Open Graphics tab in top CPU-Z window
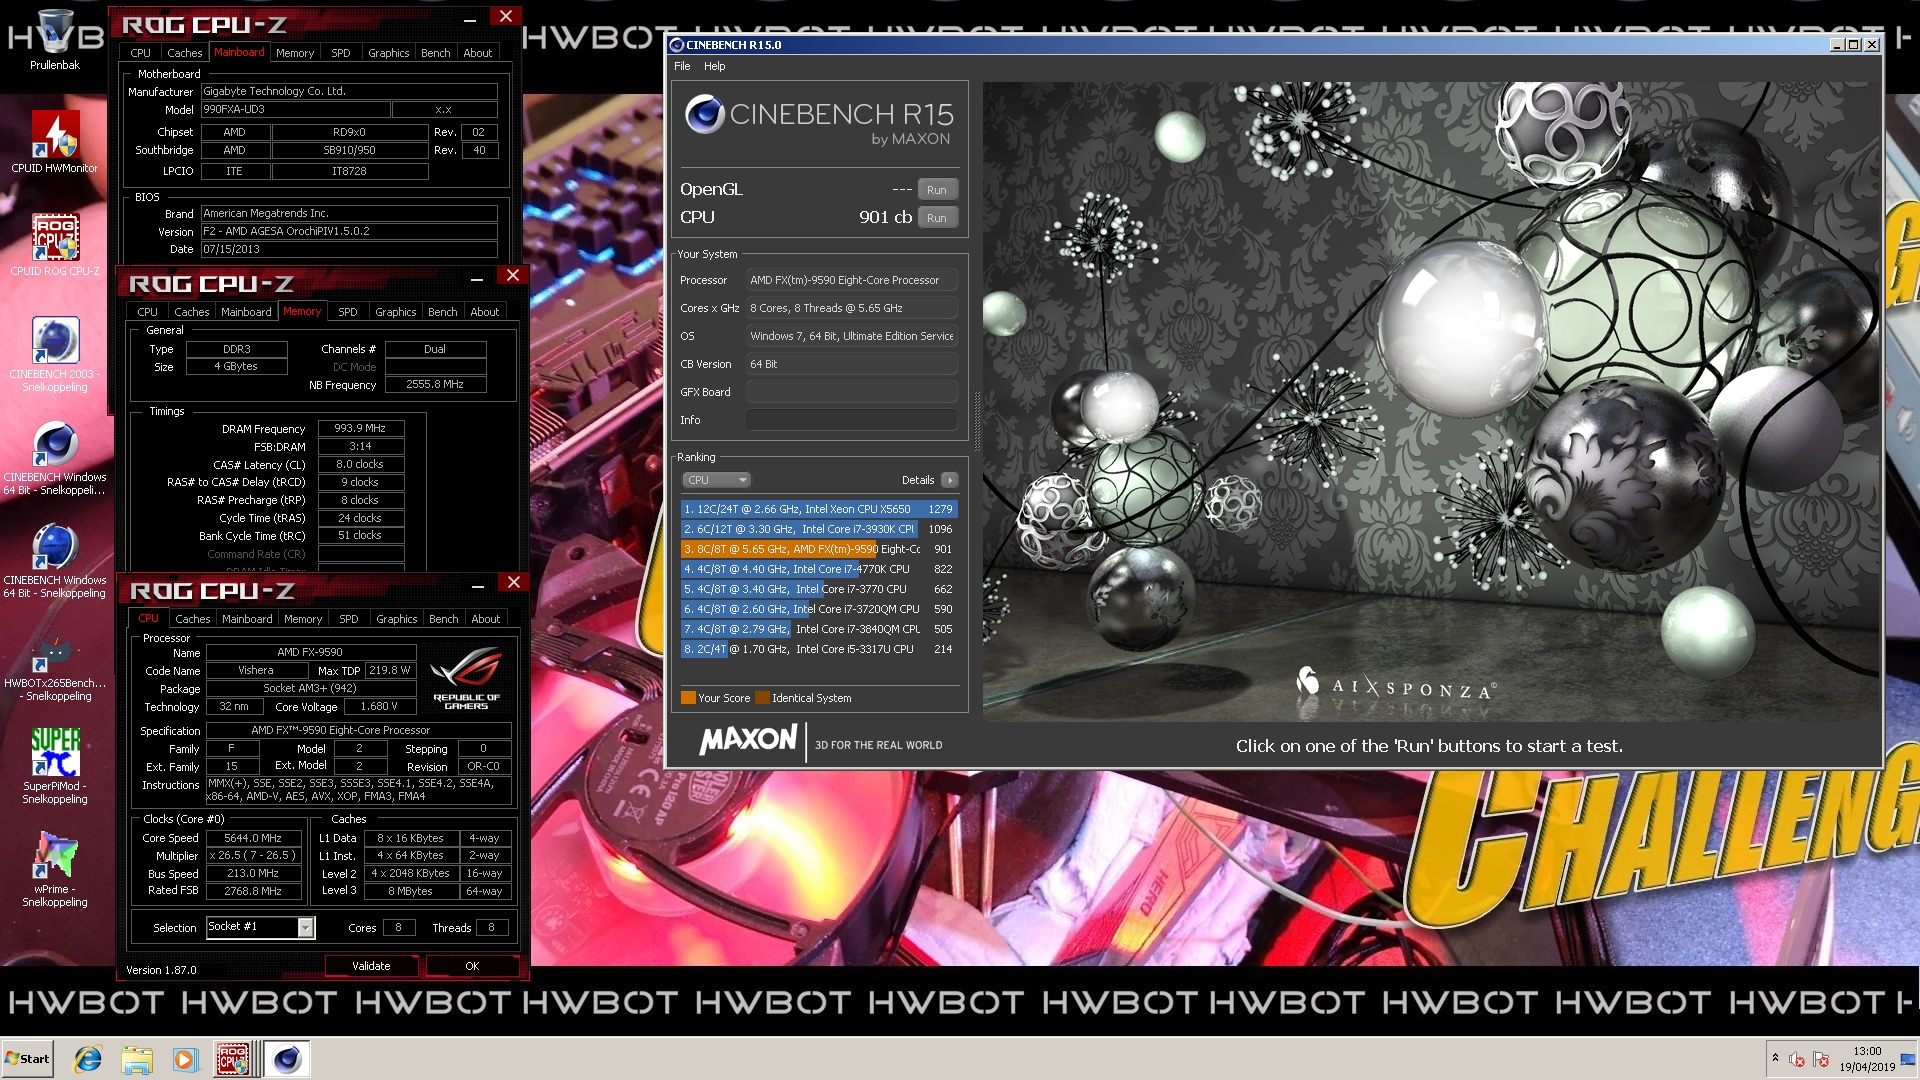1920x1080 pixels. [x=389, y=53]
